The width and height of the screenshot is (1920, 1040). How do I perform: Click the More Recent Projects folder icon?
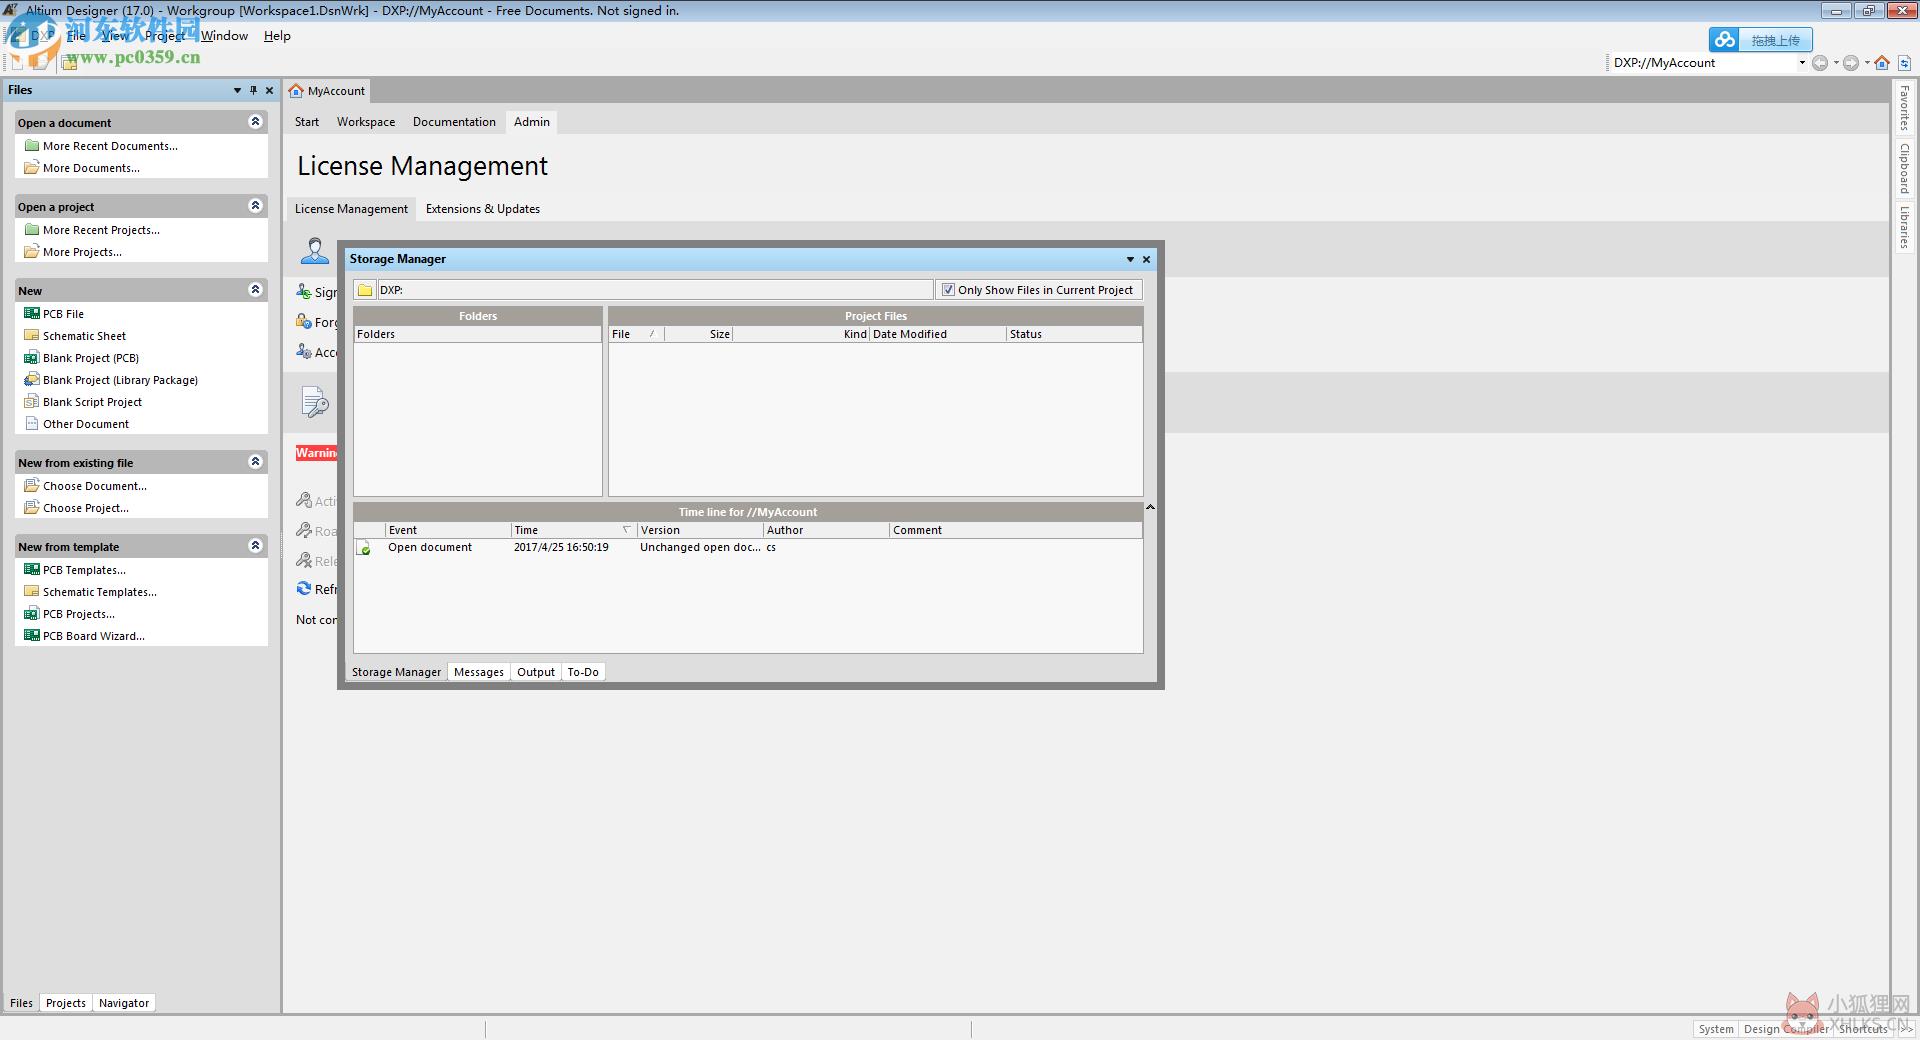pyautogui.click(x=32, y=229)
